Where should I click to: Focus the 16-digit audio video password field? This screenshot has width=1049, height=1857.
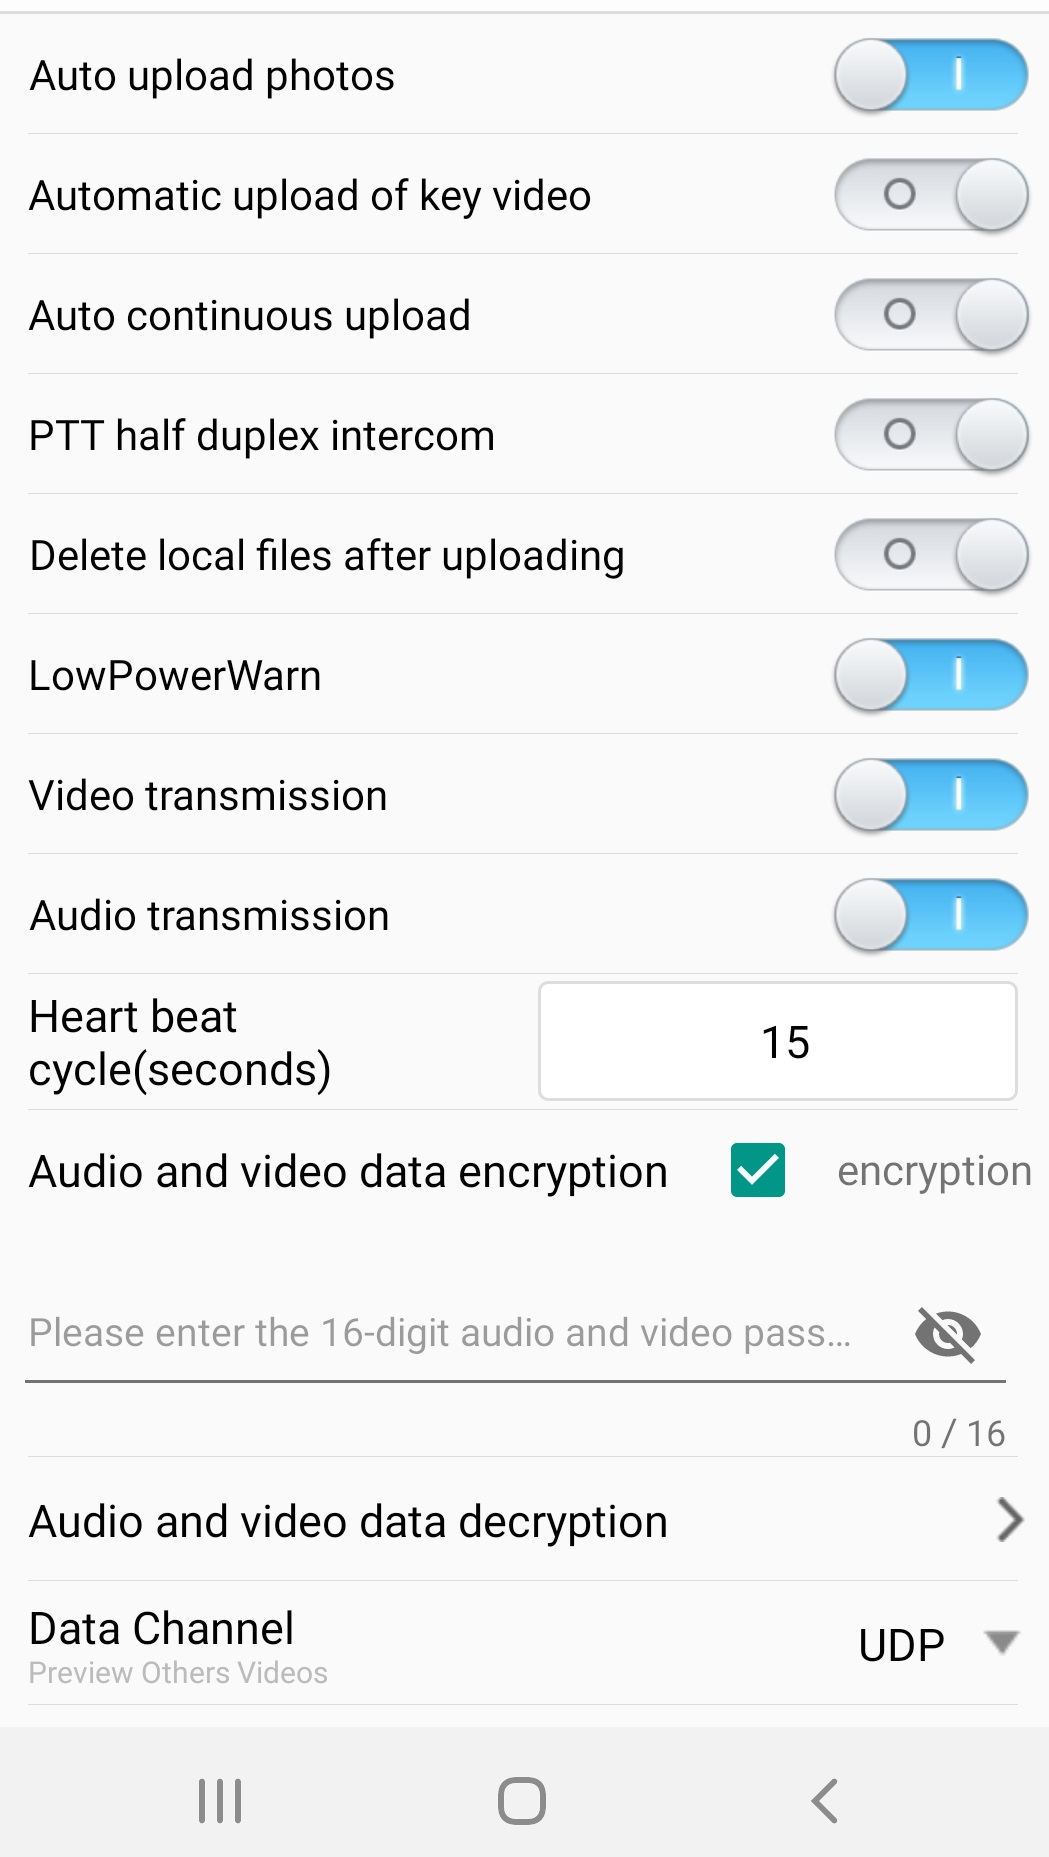click(440, 1333)
